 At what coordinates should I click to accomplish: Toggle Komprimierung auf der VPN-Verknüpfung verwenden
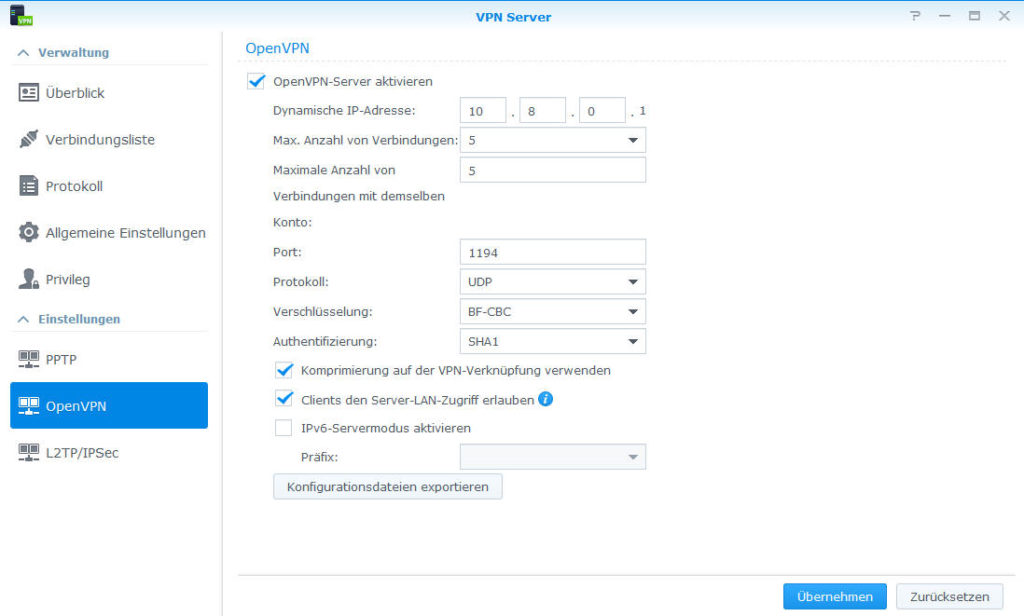pos(283,370)
